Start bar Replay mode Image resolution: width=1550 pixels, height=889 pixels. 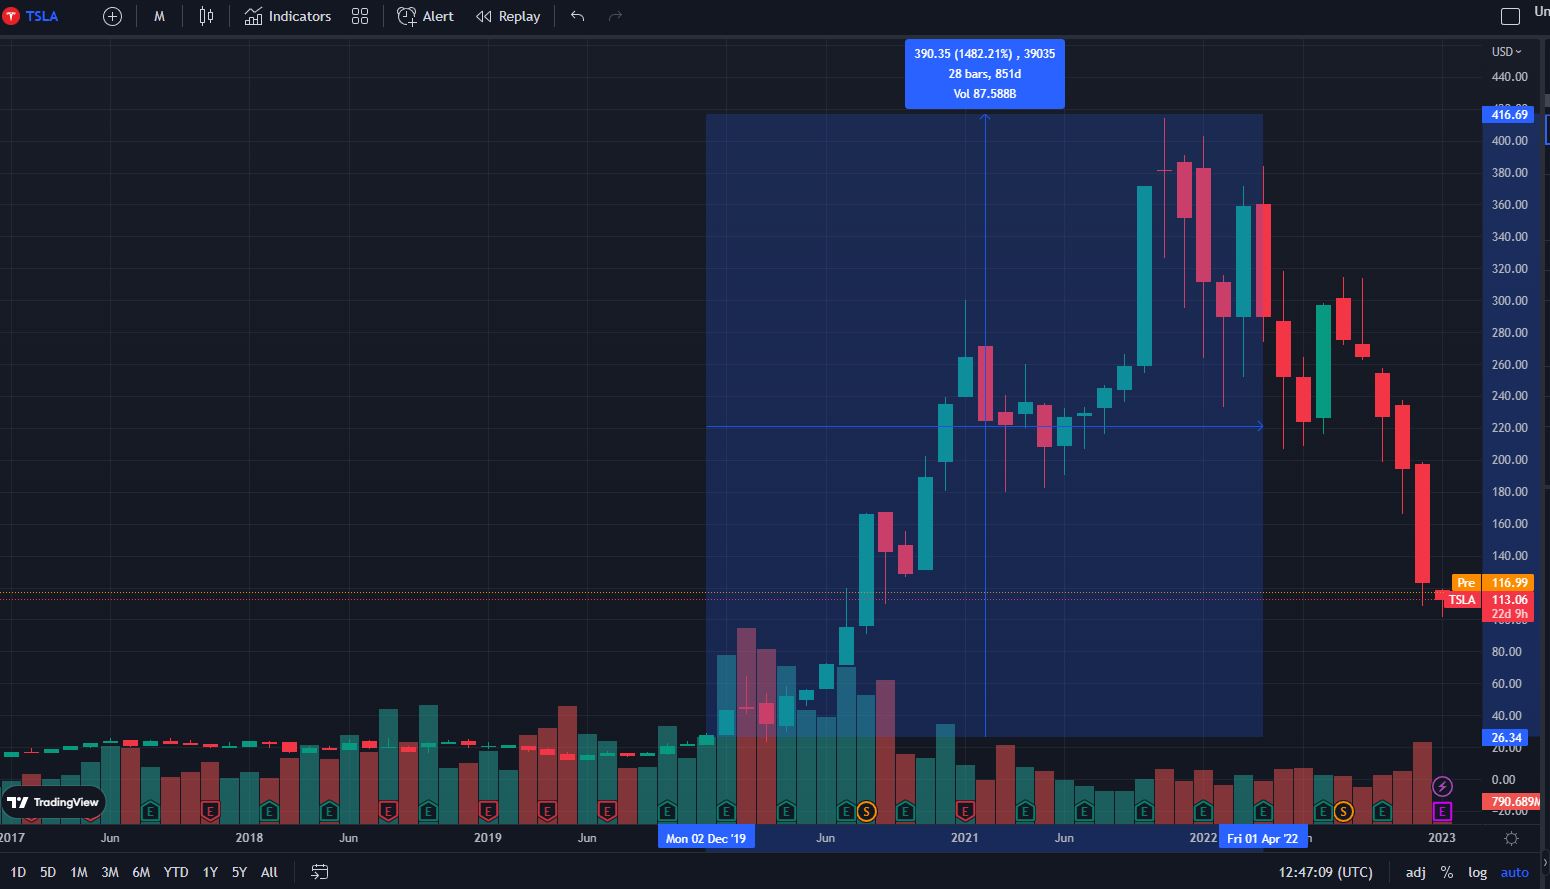click(508, 16)
